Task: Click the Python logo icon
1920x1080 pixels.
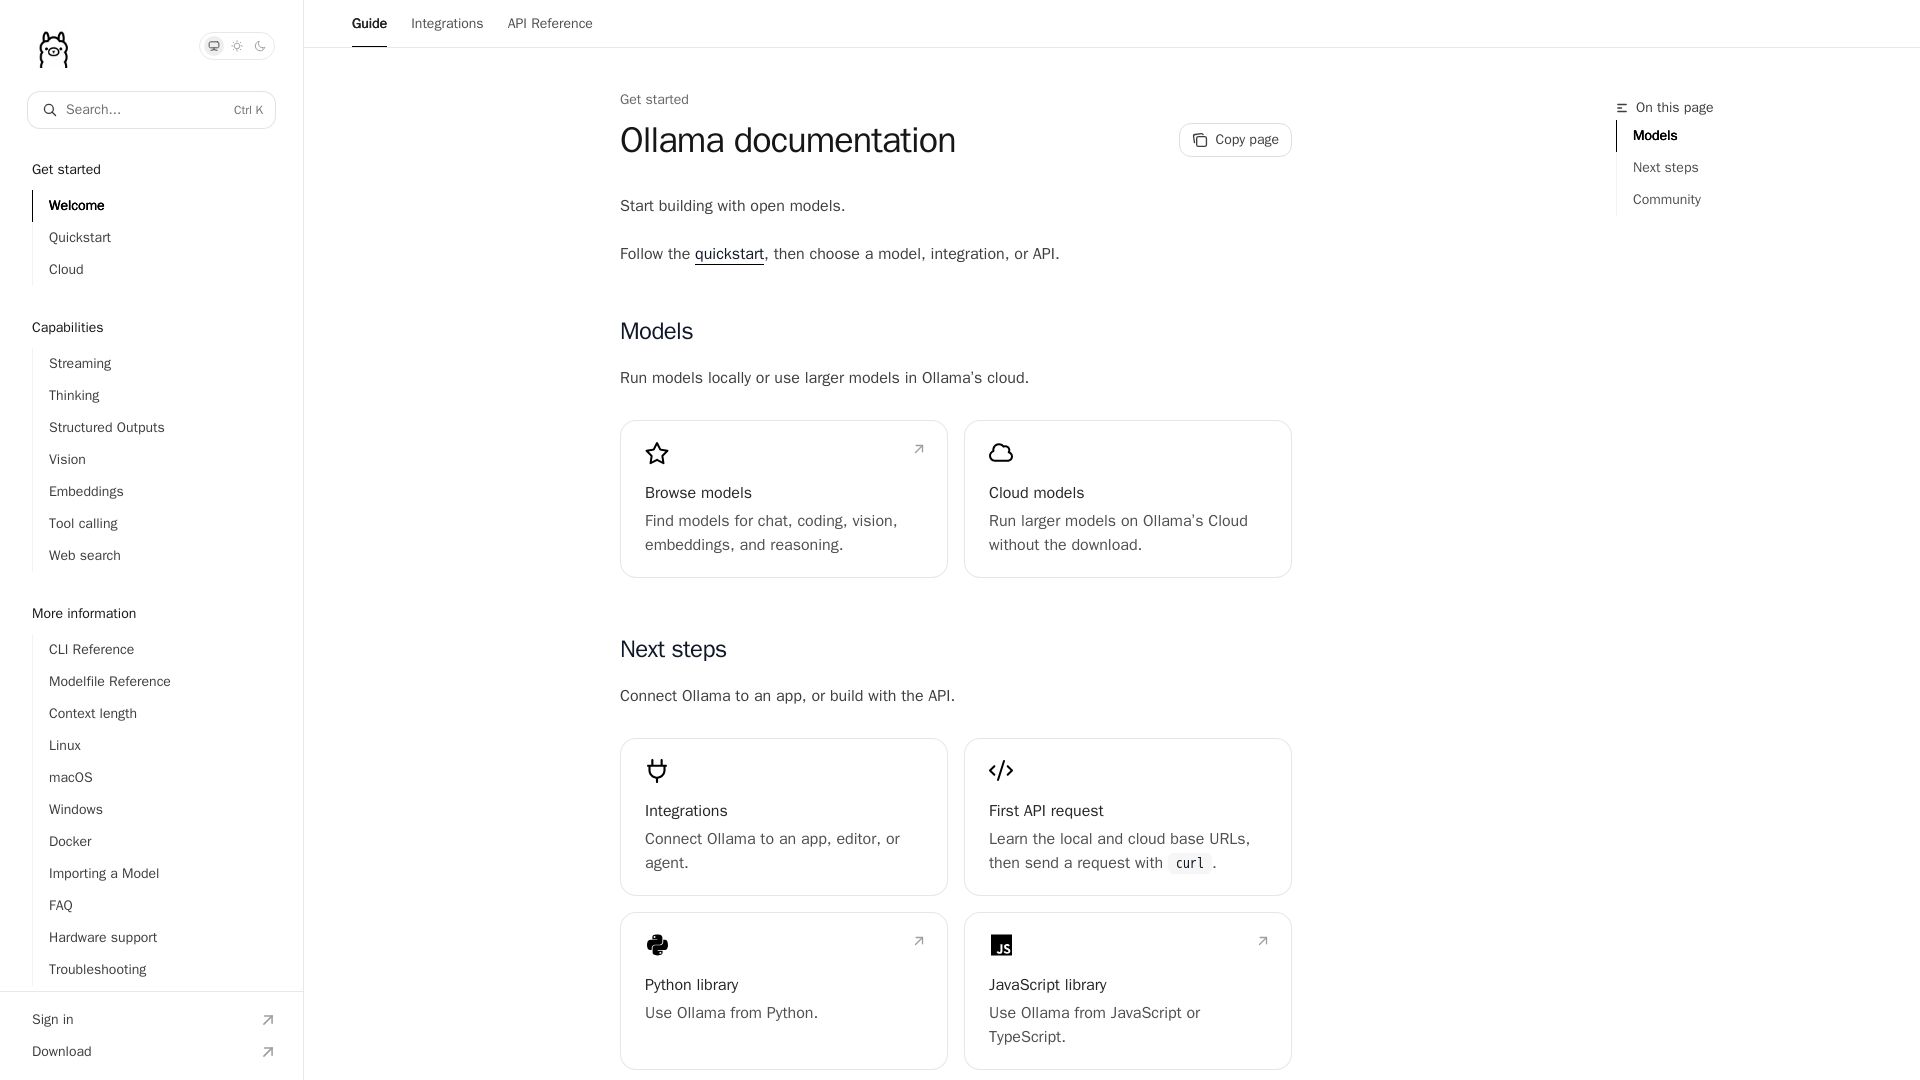Action: point(657,945)
